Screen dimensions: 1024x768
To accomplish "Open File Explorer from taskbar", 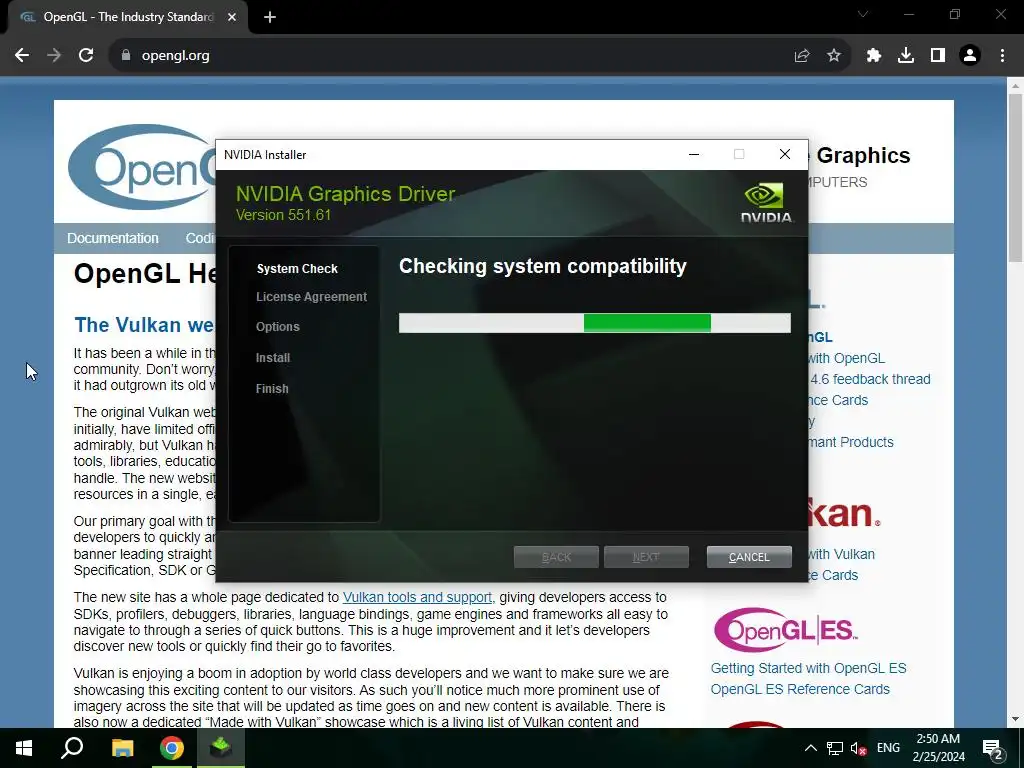I will click(x=122, y=748).
